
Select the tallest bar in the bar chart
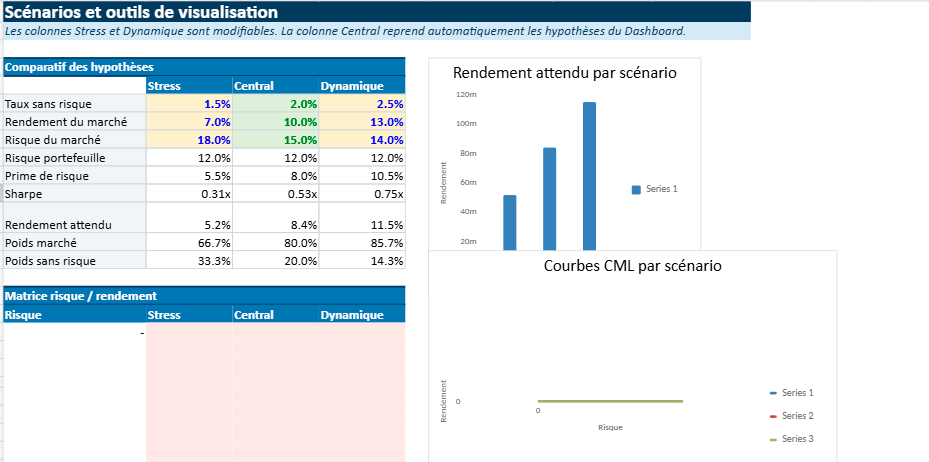pyautogui.click(x=589, y=175)
